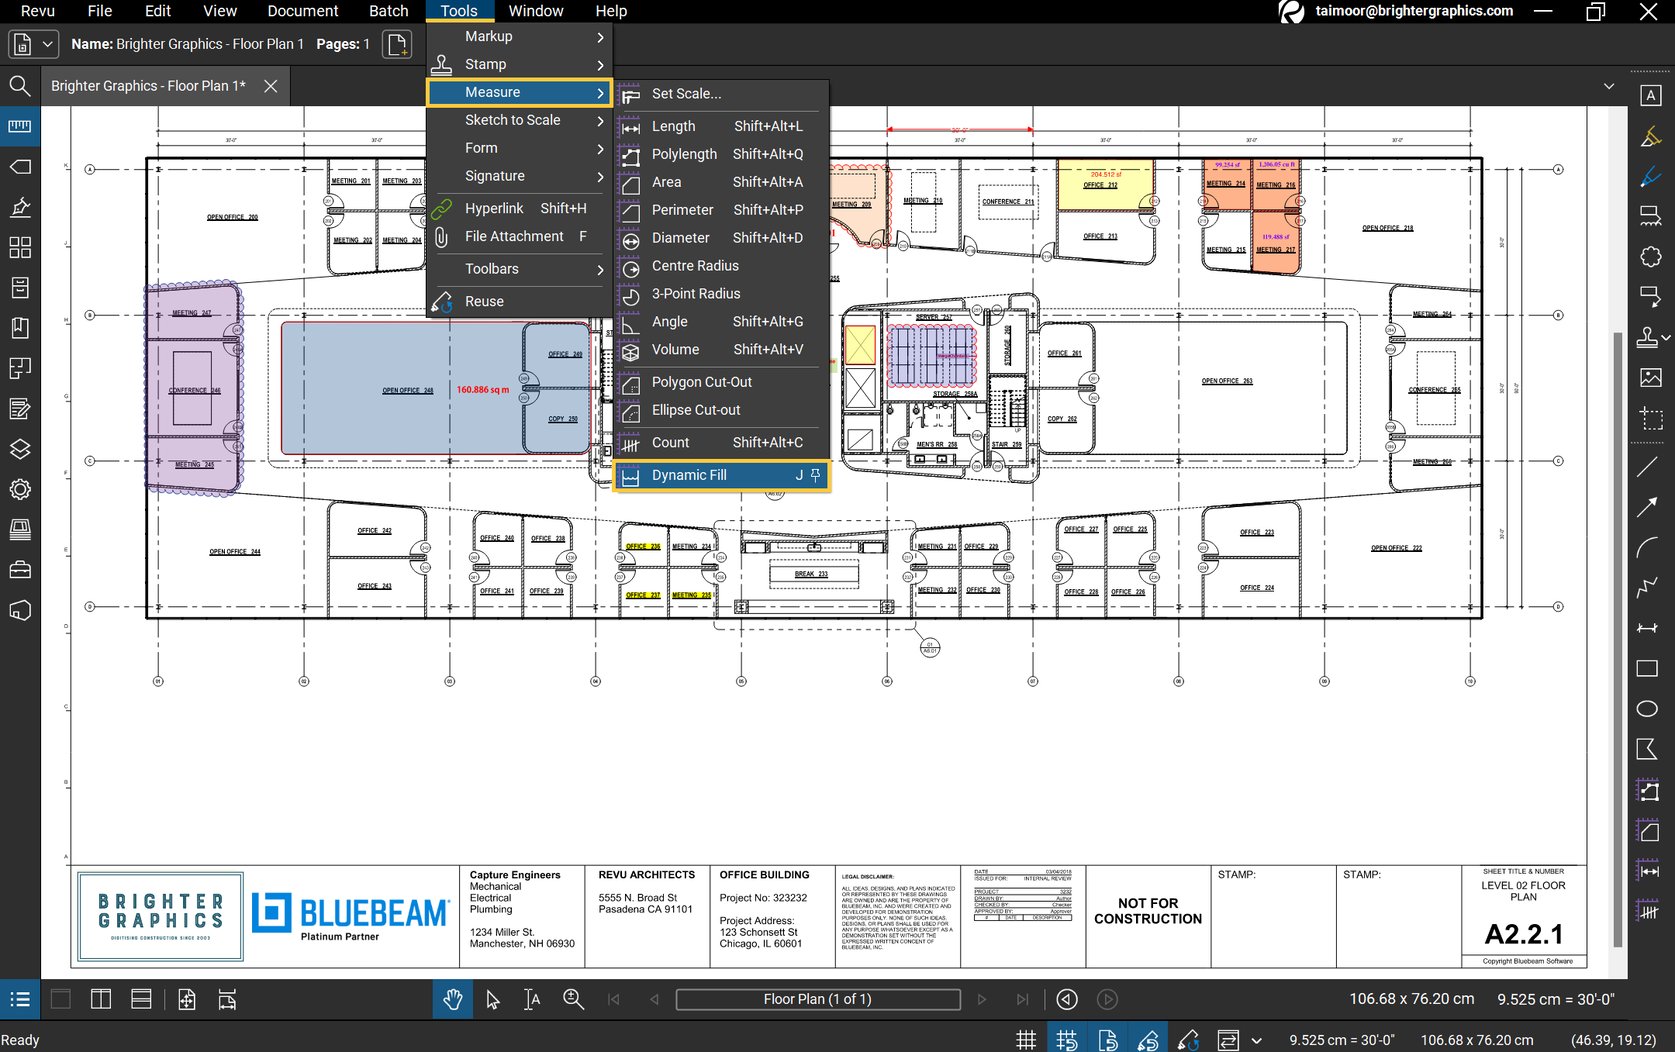The width and height of the screenshot is (1675, 1052).
Task: Select Count from the Measure submenu
Action: point(670,442)
